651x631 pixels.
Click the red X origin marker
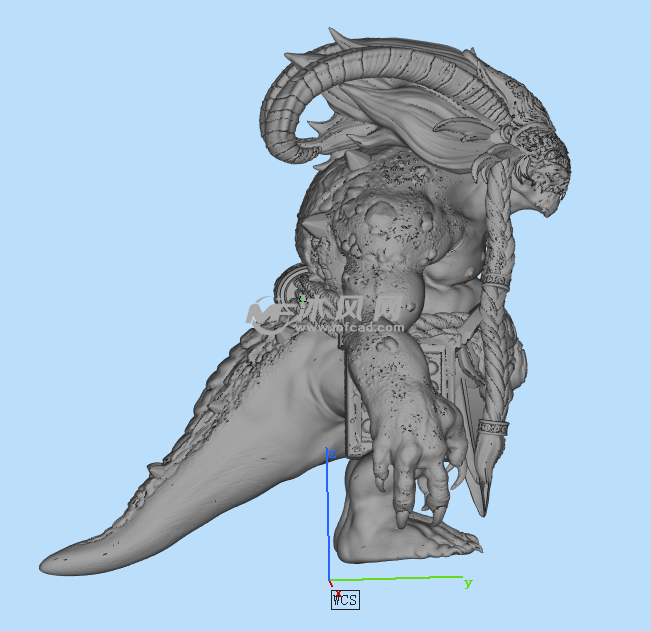coord(331,582)
